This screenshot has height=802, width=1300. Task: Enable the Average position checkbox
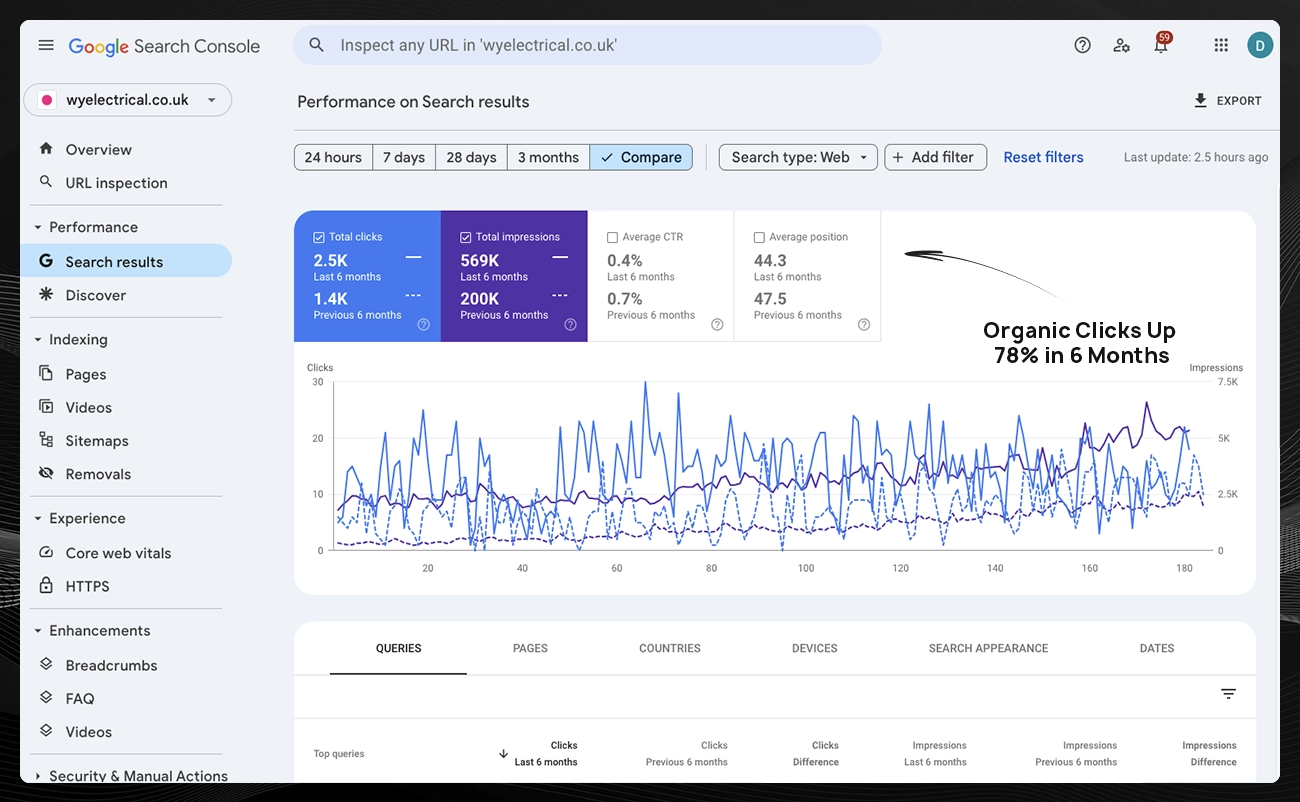tap(758, 236)
